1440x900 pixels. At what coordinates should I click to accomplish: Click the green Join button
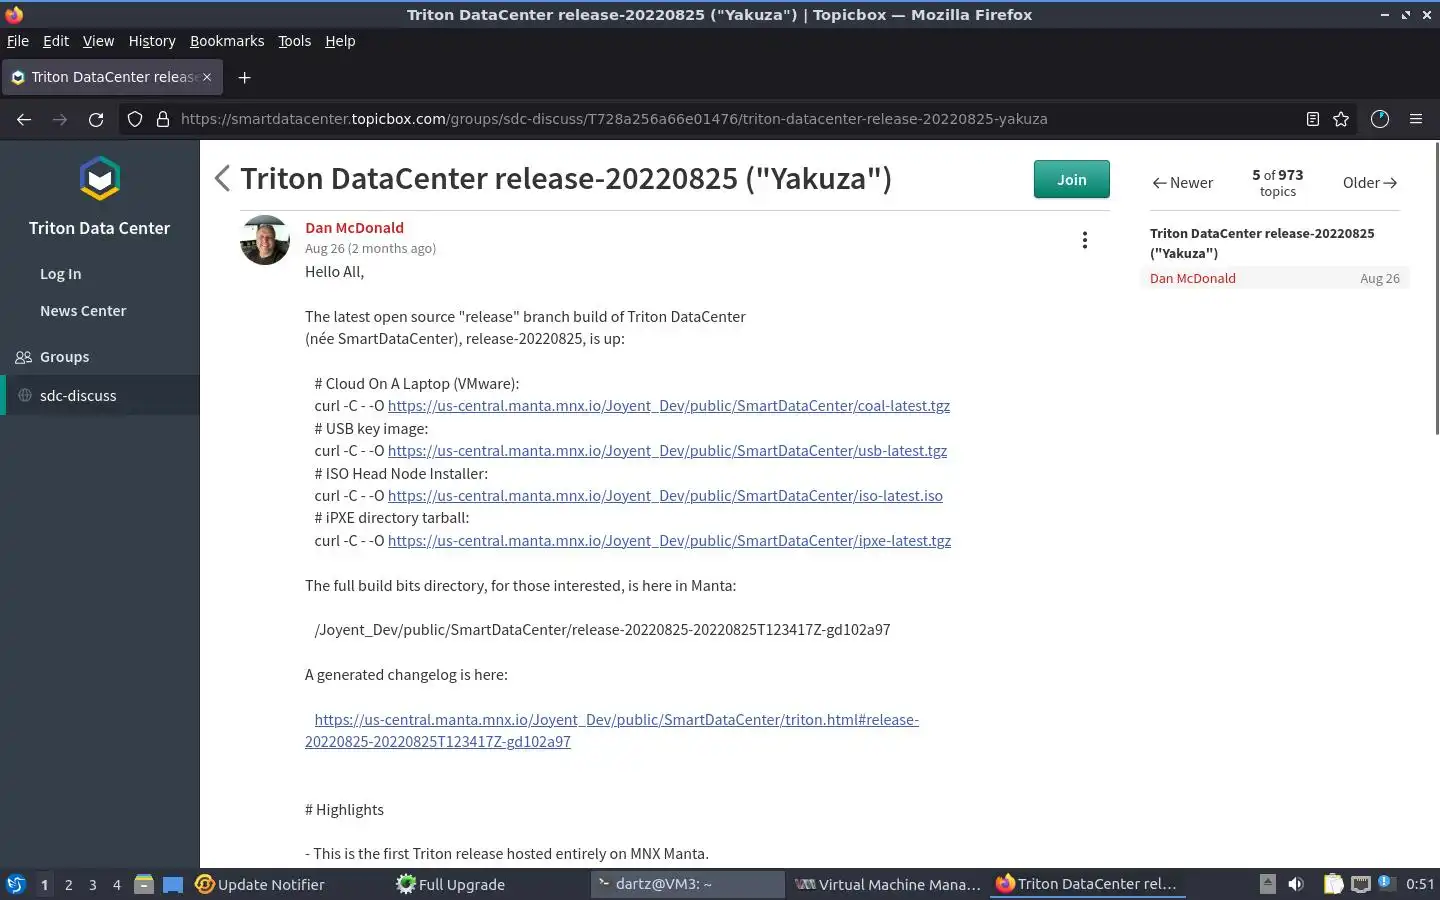(x=1071, y=180)
